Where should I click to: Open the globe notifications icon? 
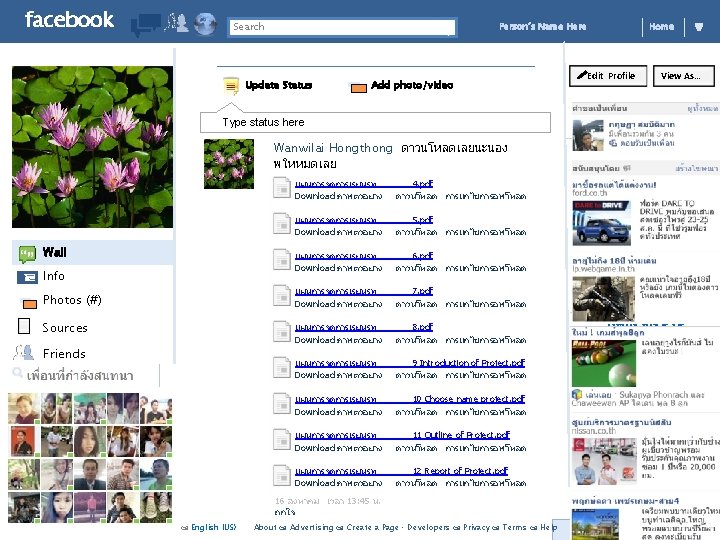pyautogui.click(x=205, y=24)
